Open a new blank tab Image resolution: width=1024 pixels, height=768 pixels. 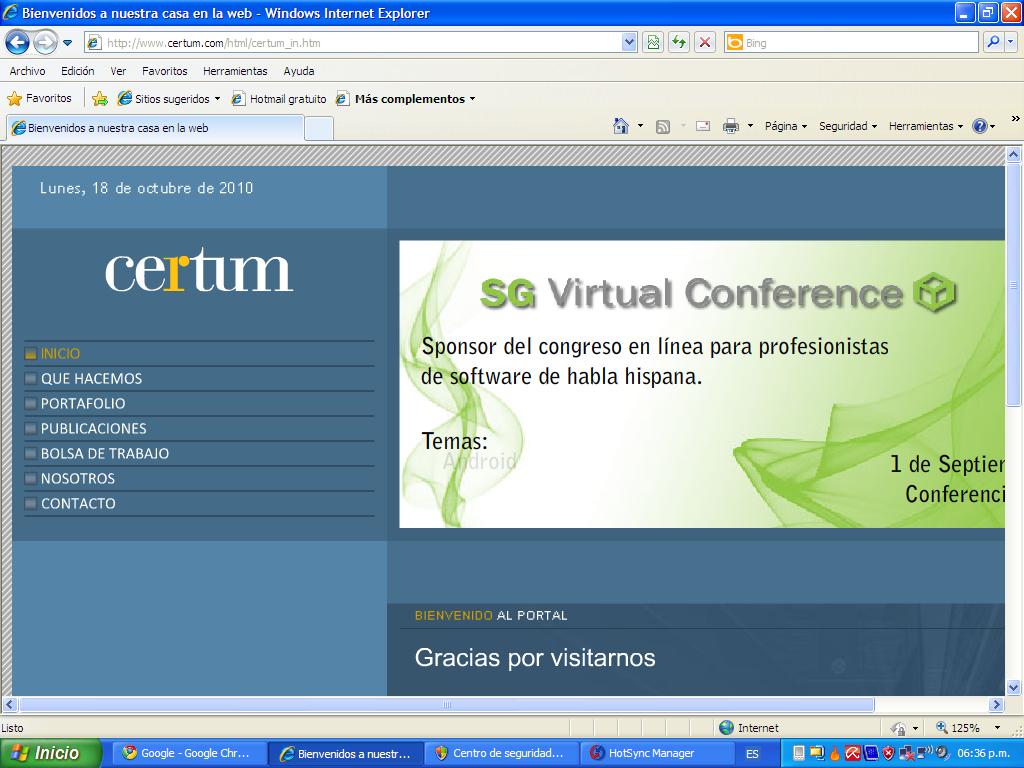(319, 128)
